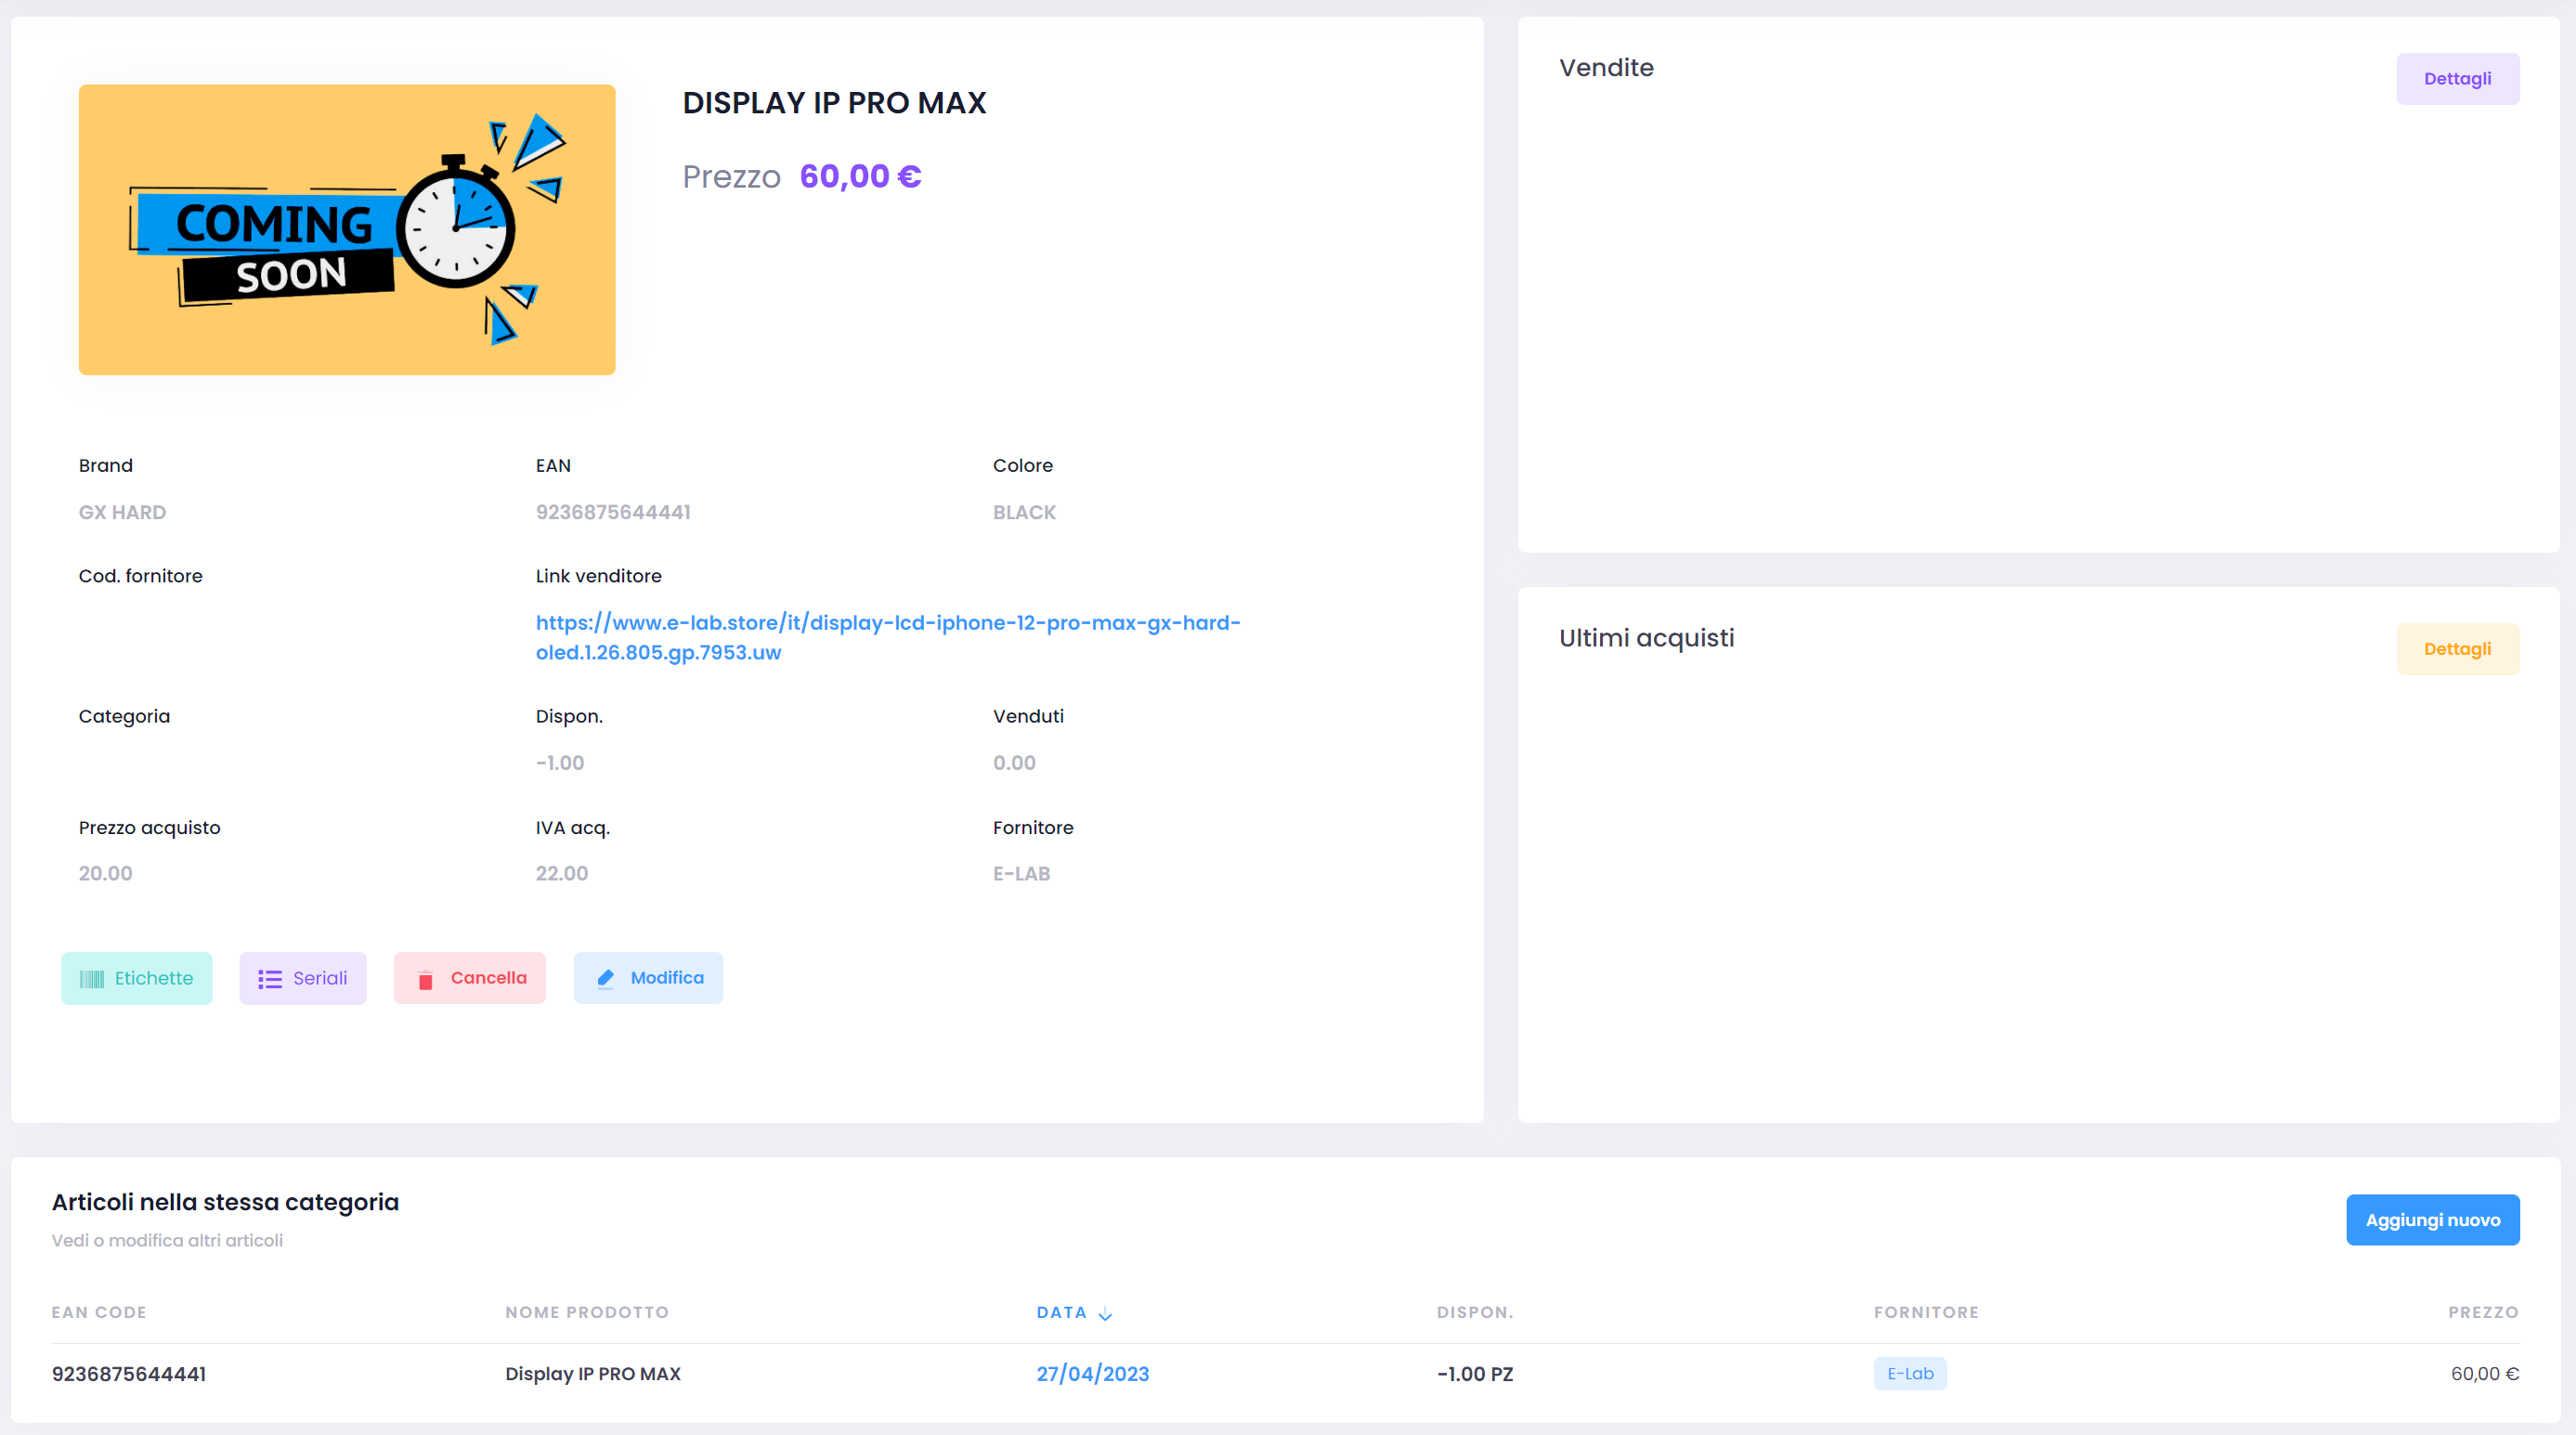Open the 27/04/2023 date link
2576x1435 pixels.
click(1093, 1374)
